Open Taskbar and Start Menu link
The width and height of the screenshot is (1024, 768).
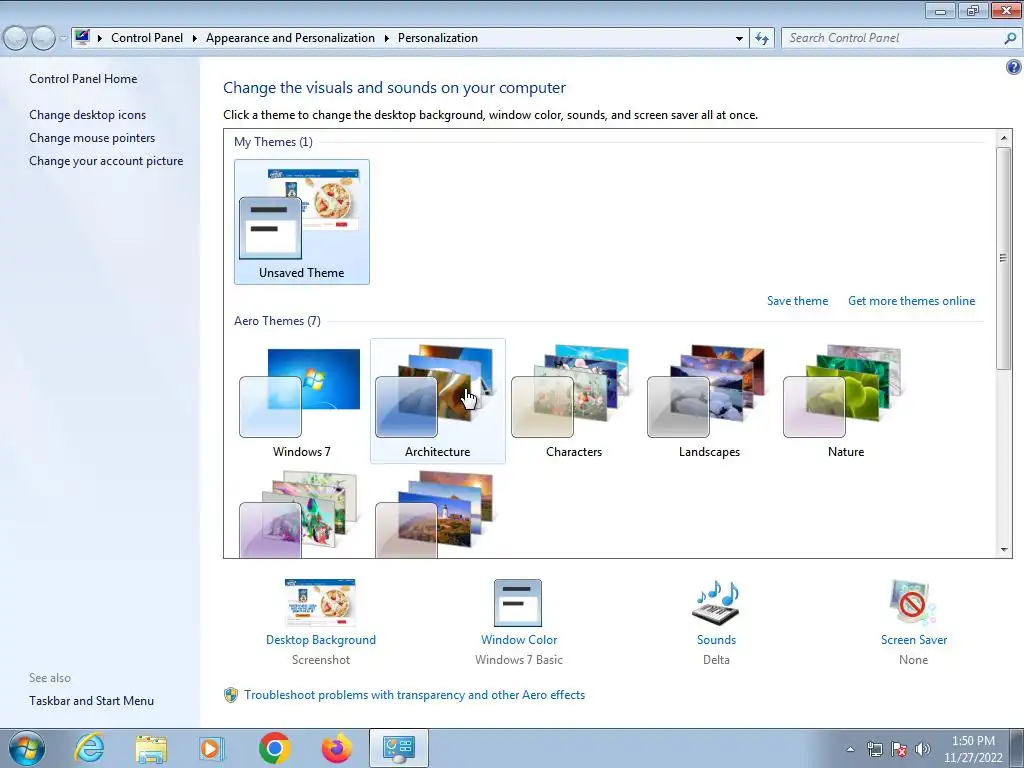pos(91,701)
